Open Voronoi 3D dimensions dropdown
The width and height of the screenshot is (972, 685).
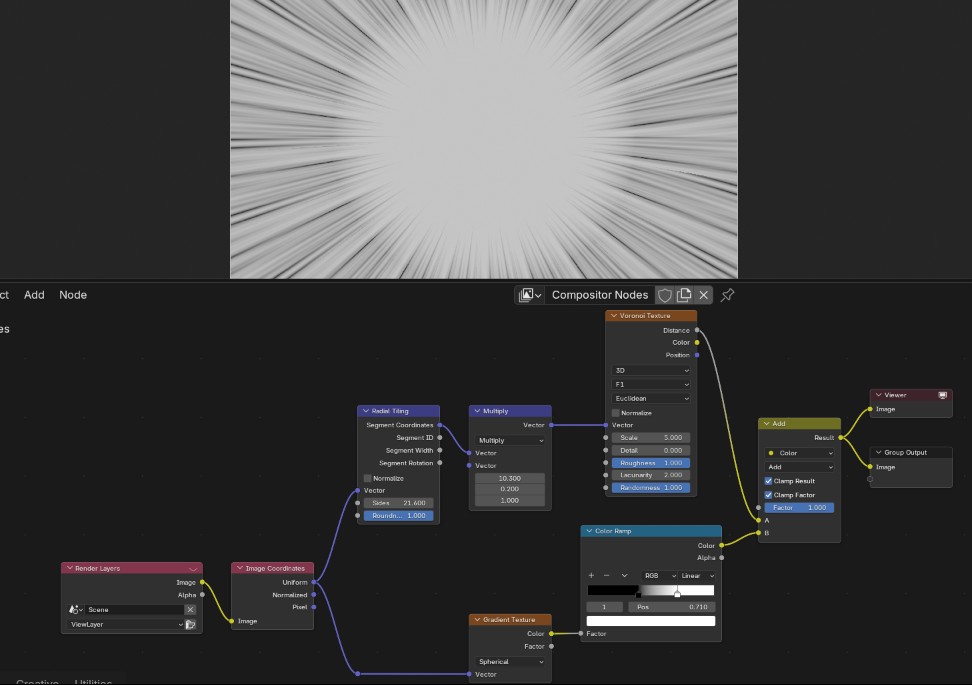click(651, 371)
